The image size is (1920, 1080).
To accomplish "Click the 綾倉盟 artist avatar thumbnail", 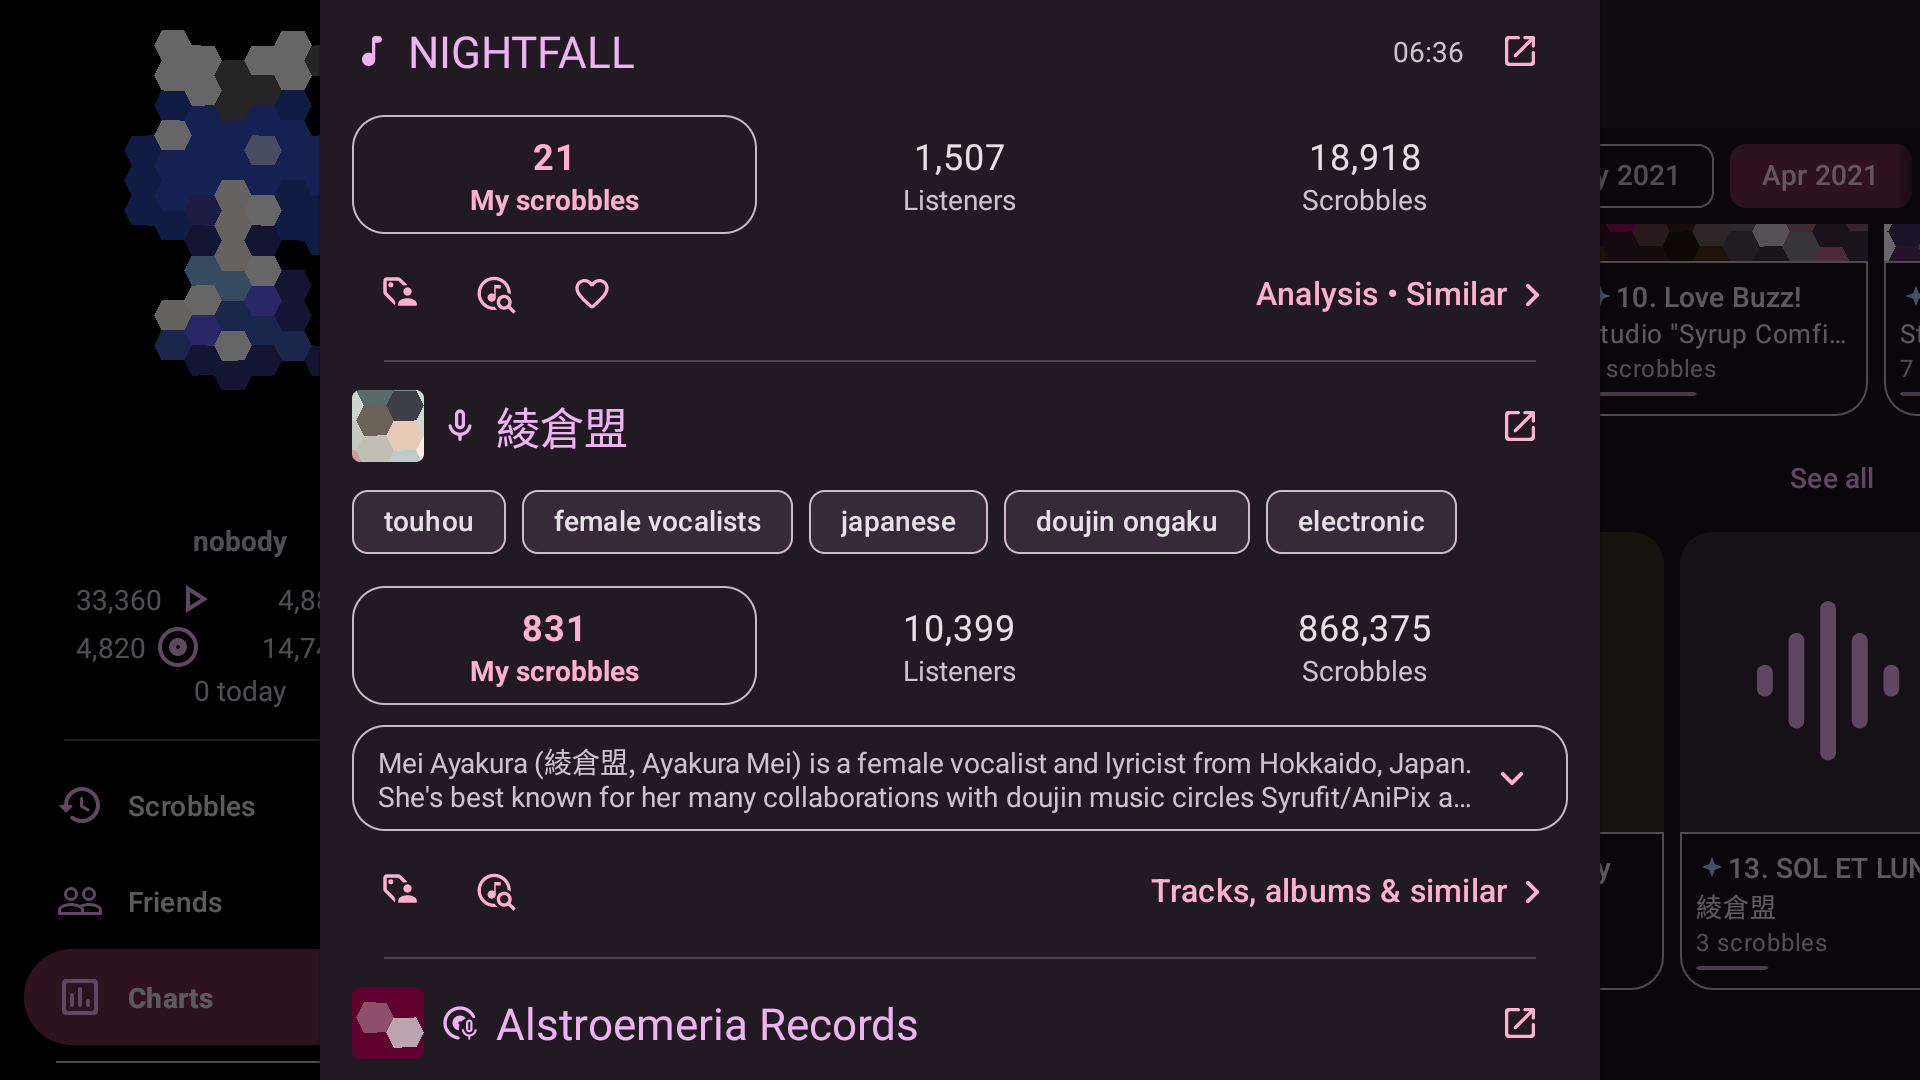I will [388, 426].
